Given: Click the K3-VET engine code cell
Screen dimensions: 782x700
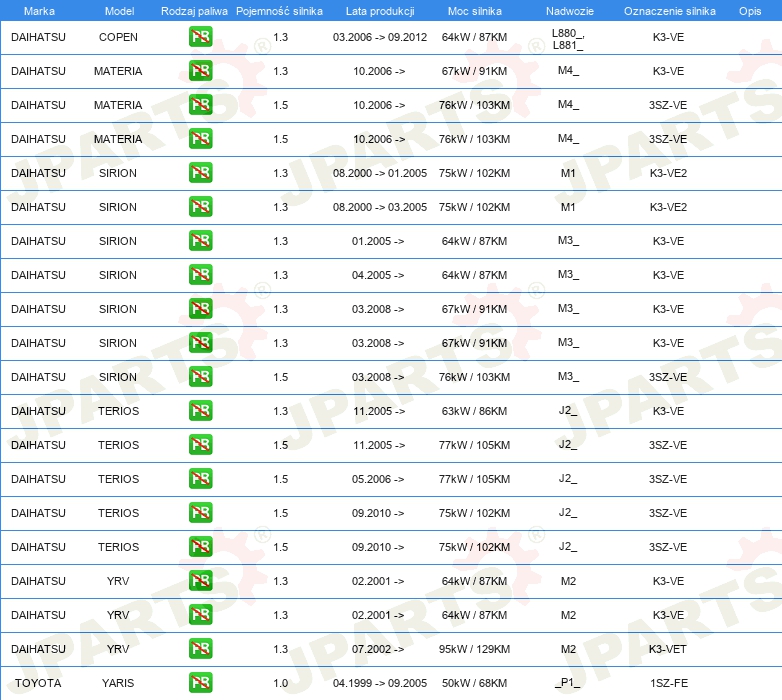Looking at the screenshot, I should coord(667,649).
